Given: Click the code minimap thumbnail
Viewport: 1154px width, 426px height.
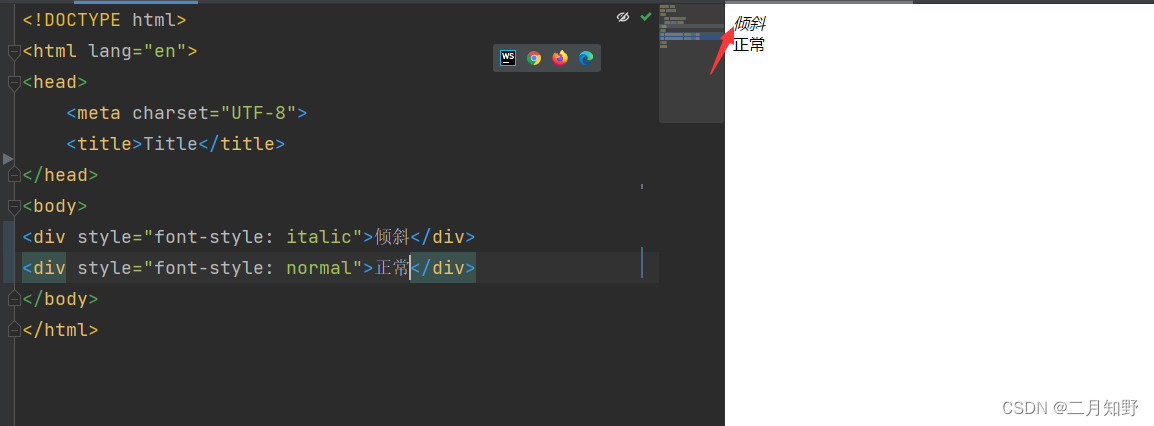Looking at the screenshot, I should [x=691, y=63].
